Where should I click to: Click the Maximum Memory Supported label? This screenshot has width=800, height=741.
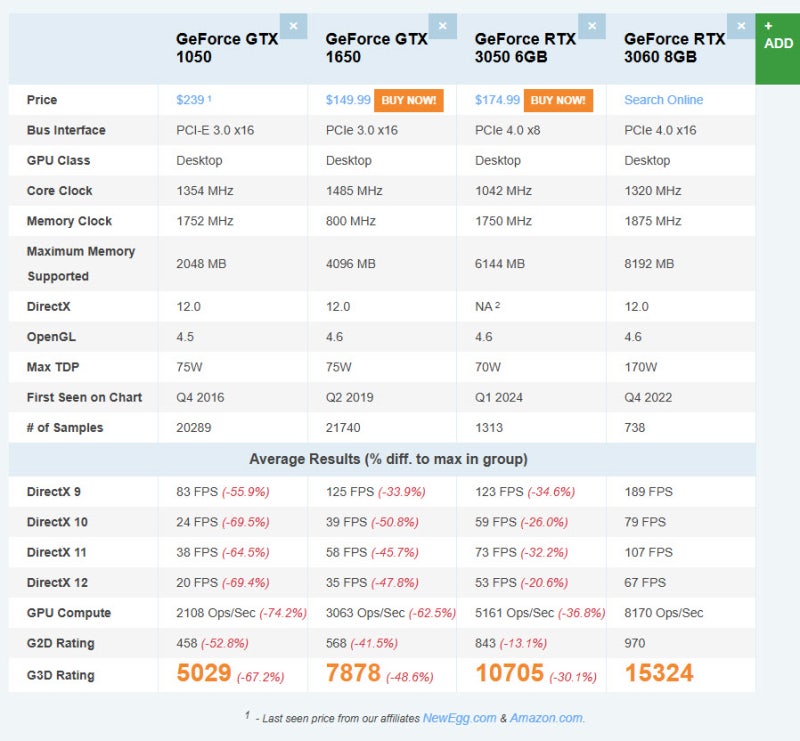pyautogui.click(x=81, y=264)
